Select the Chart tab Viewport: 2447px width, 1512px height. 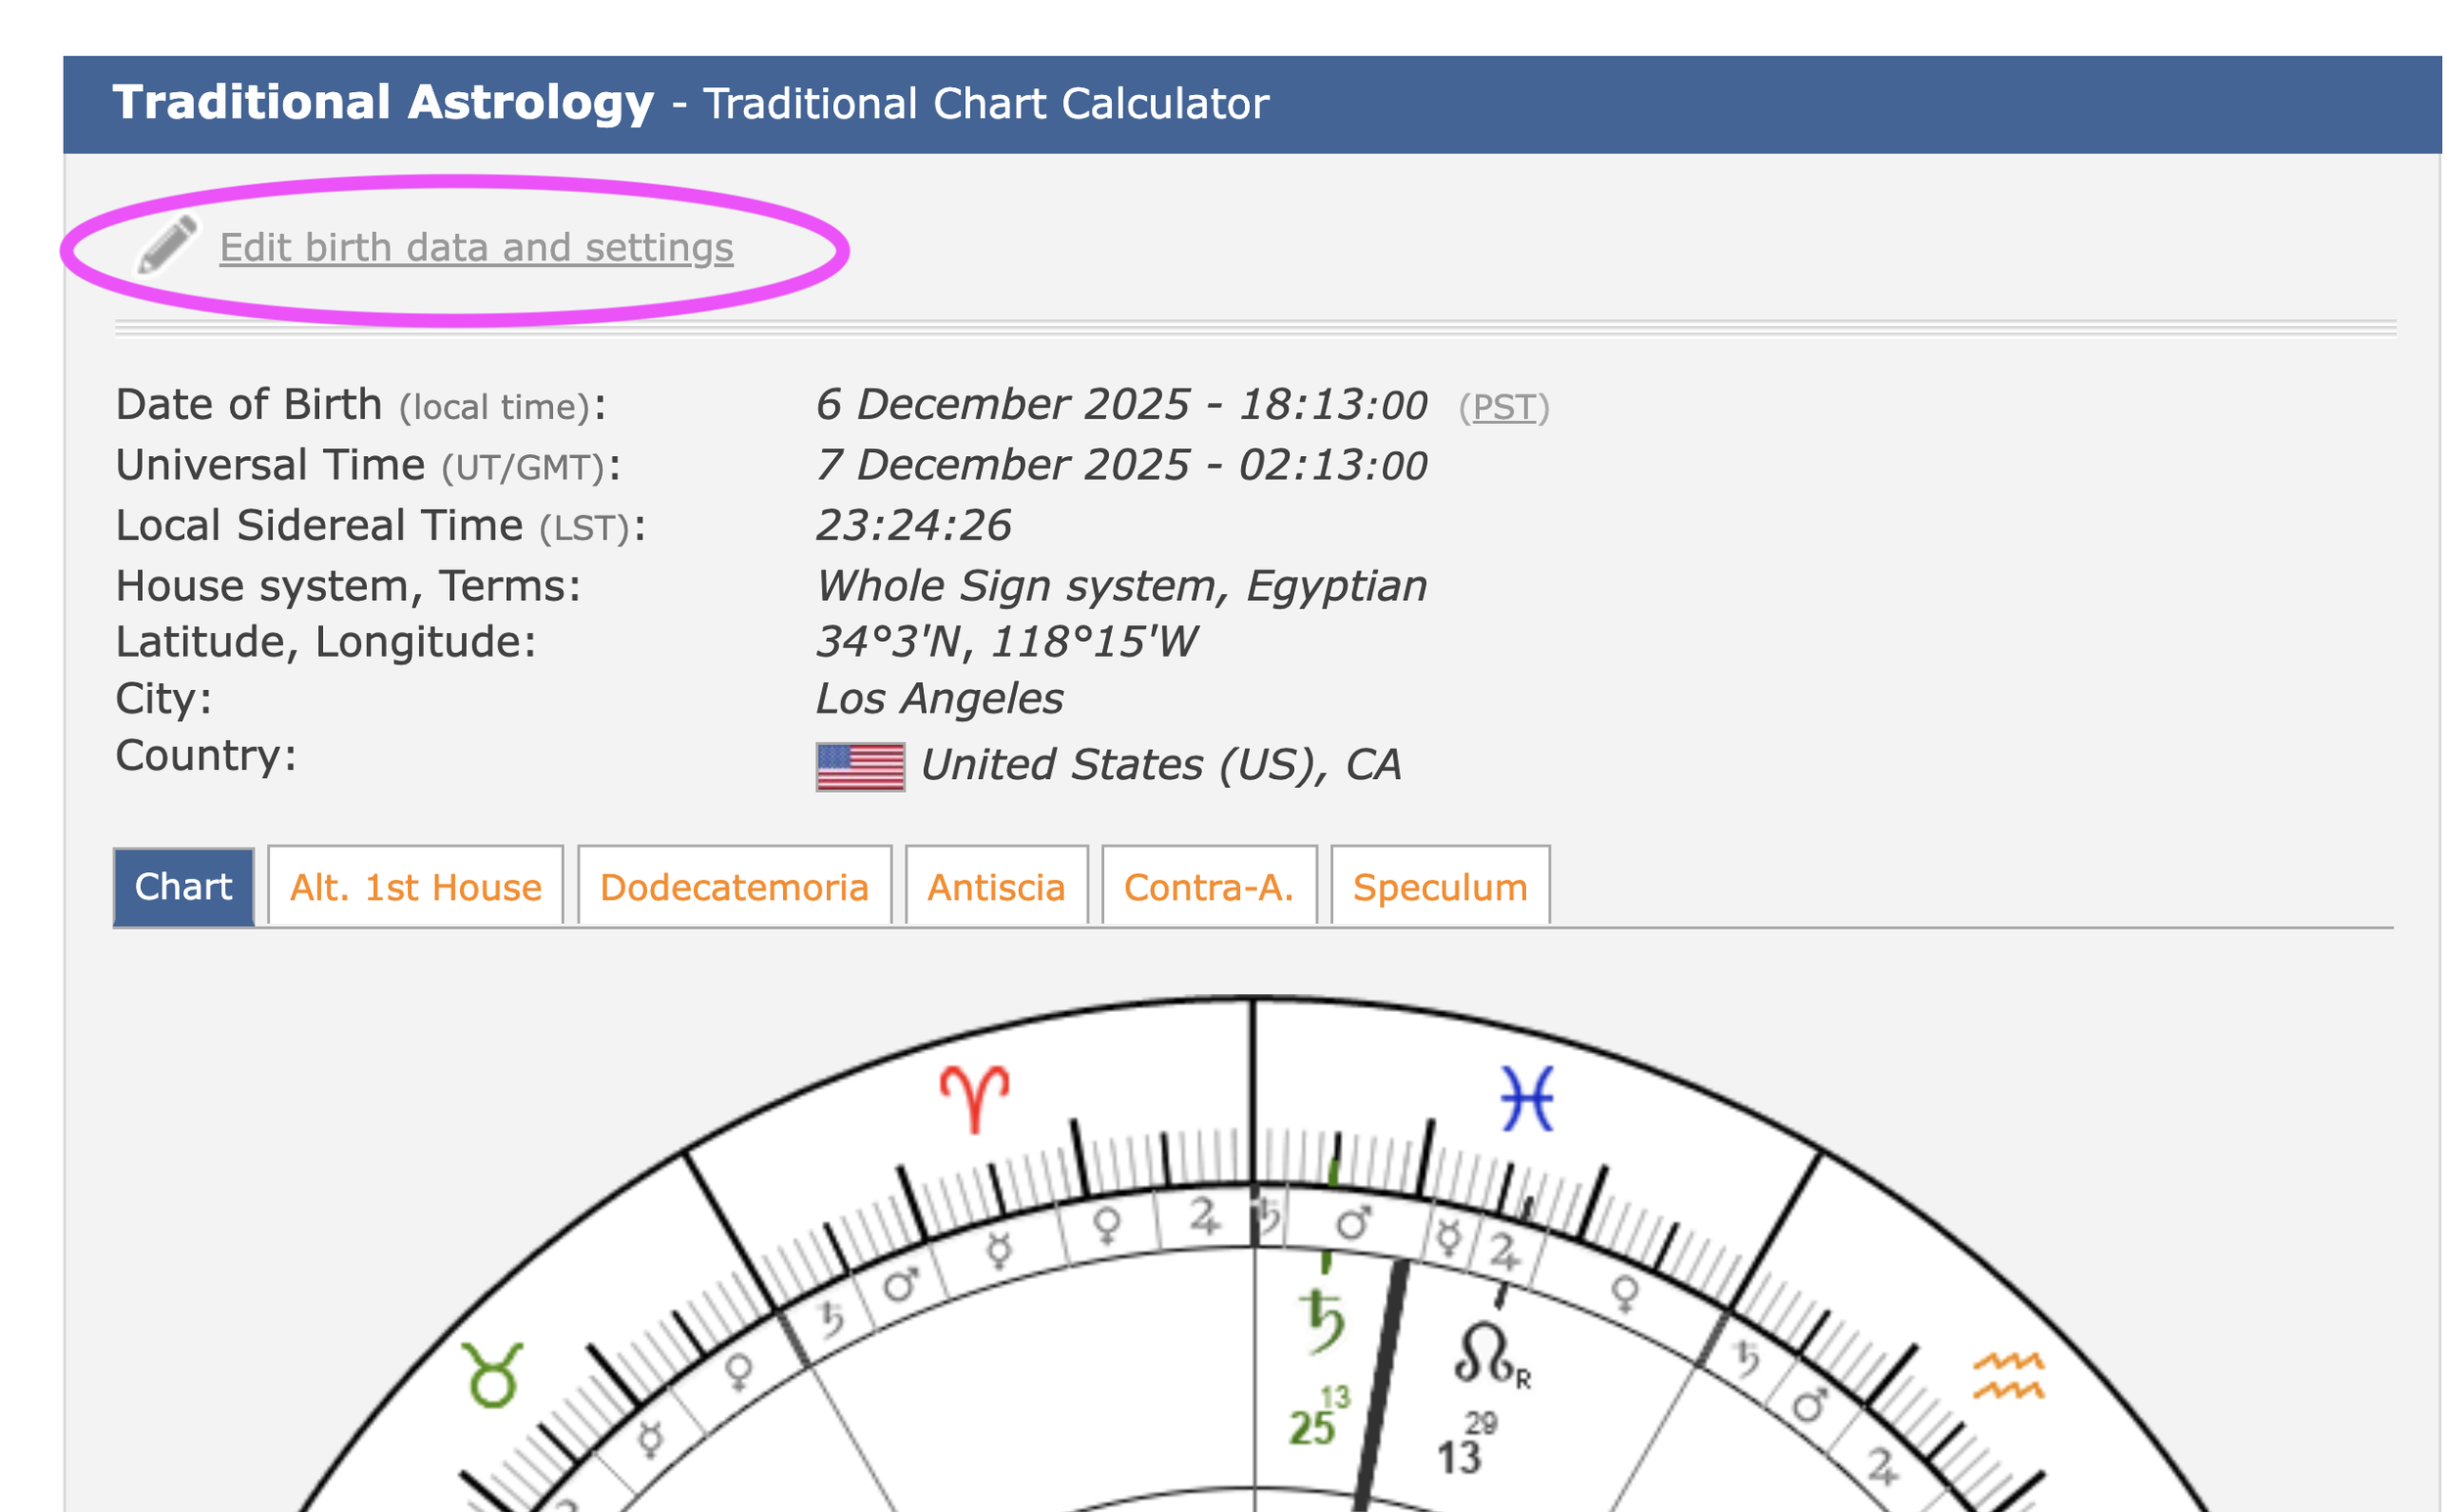pos(184,887)
